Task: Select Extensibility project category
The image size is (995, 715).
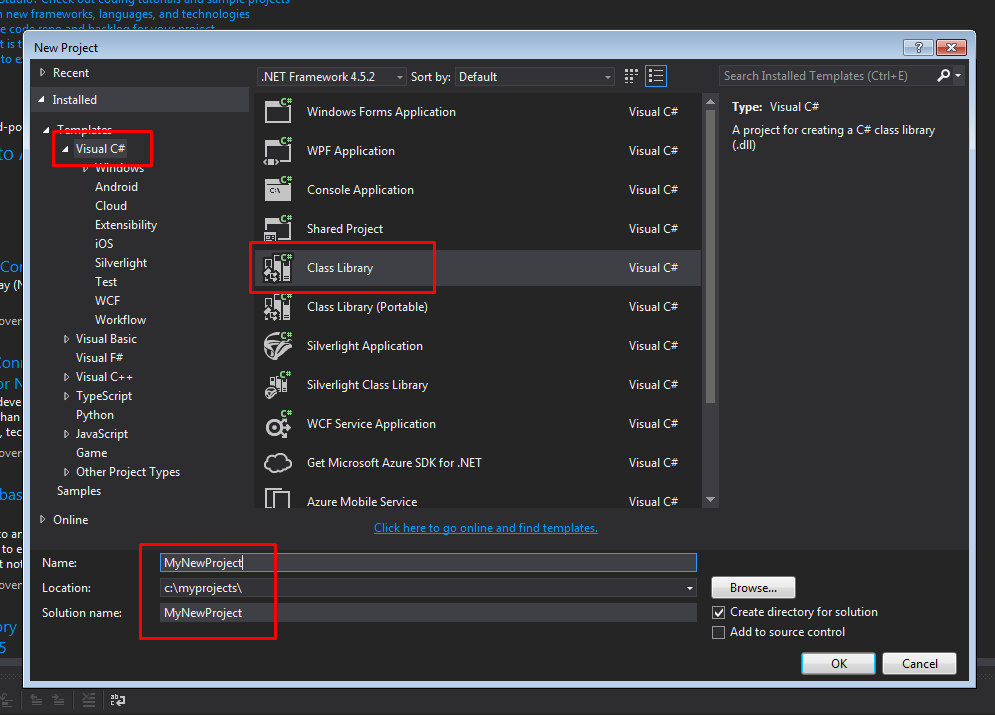Action: point(126,225)
